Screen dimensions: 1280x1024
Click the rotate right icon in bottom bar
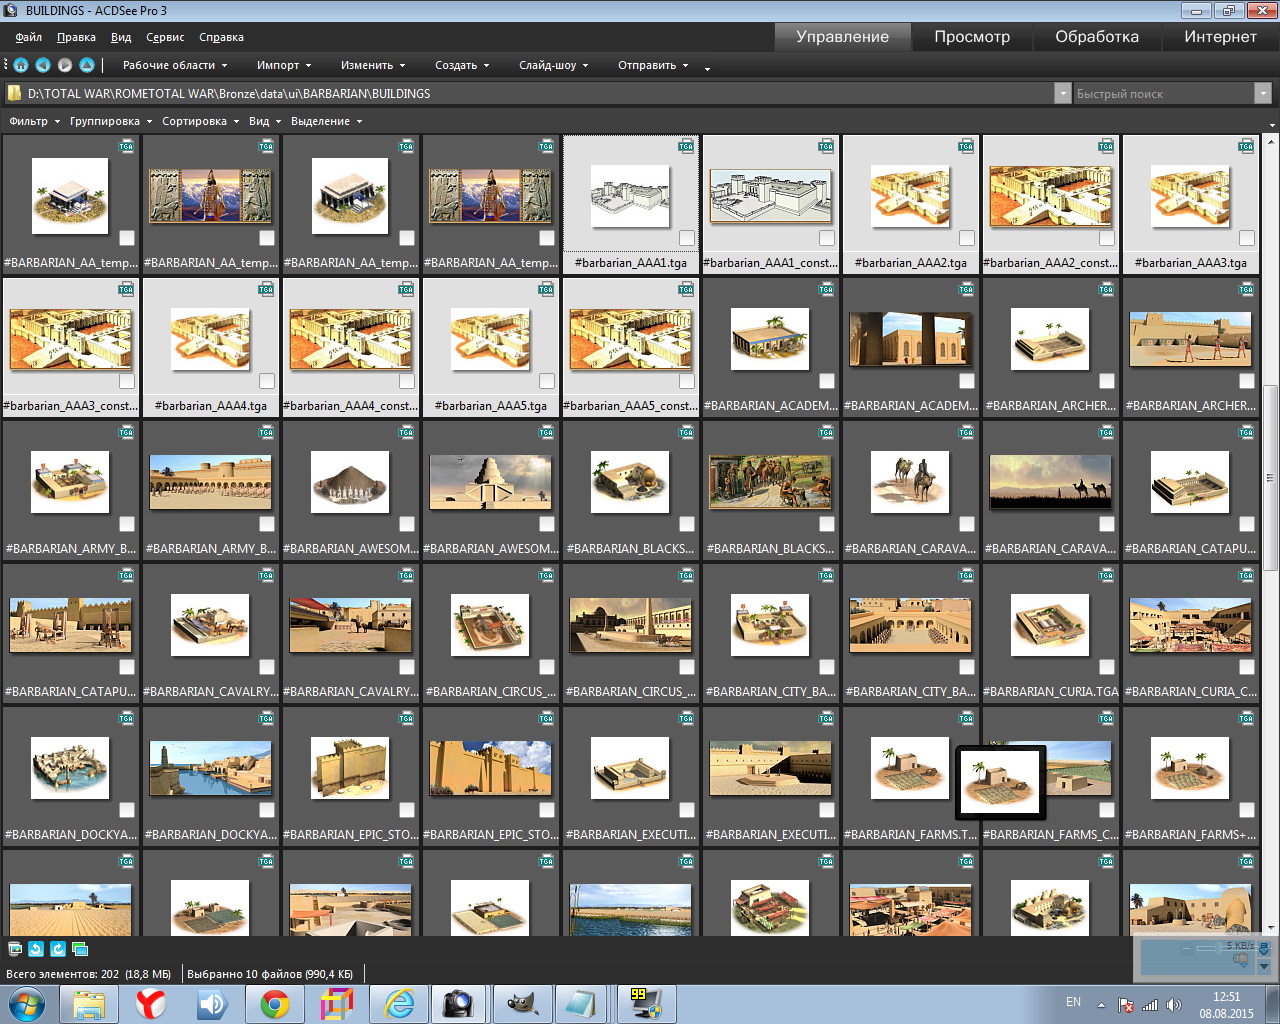(x=58, y=949)
